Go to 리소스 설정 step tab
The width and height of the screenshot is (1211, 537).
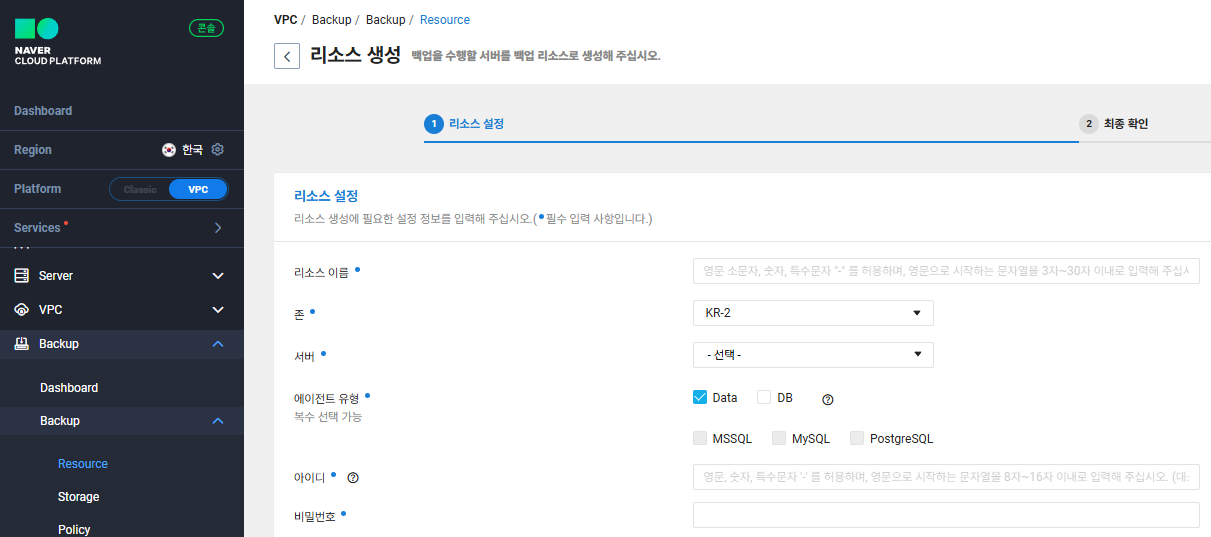point(476,124)
